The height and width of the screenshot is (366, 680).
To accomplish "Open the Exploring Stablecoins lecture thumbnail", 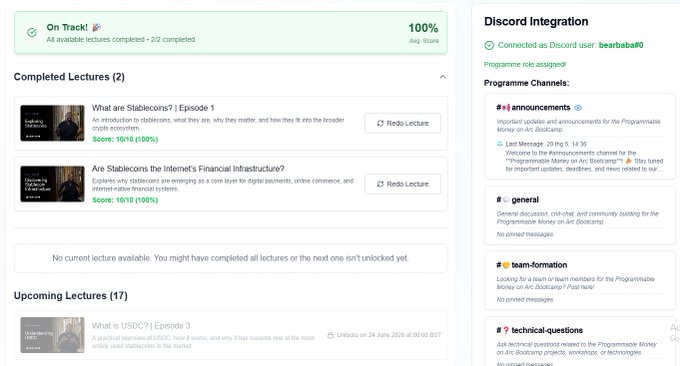I will click(52, 123).
